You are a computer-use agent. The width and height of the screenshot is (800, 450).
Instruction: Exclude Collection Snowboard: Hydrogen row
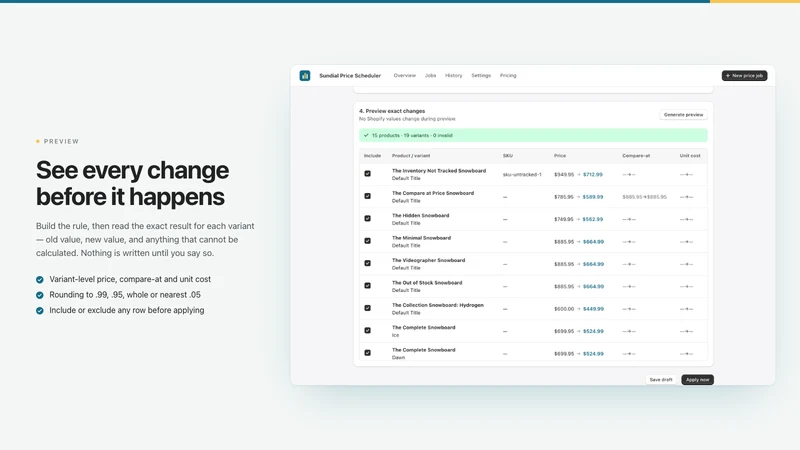coord(367,308)
